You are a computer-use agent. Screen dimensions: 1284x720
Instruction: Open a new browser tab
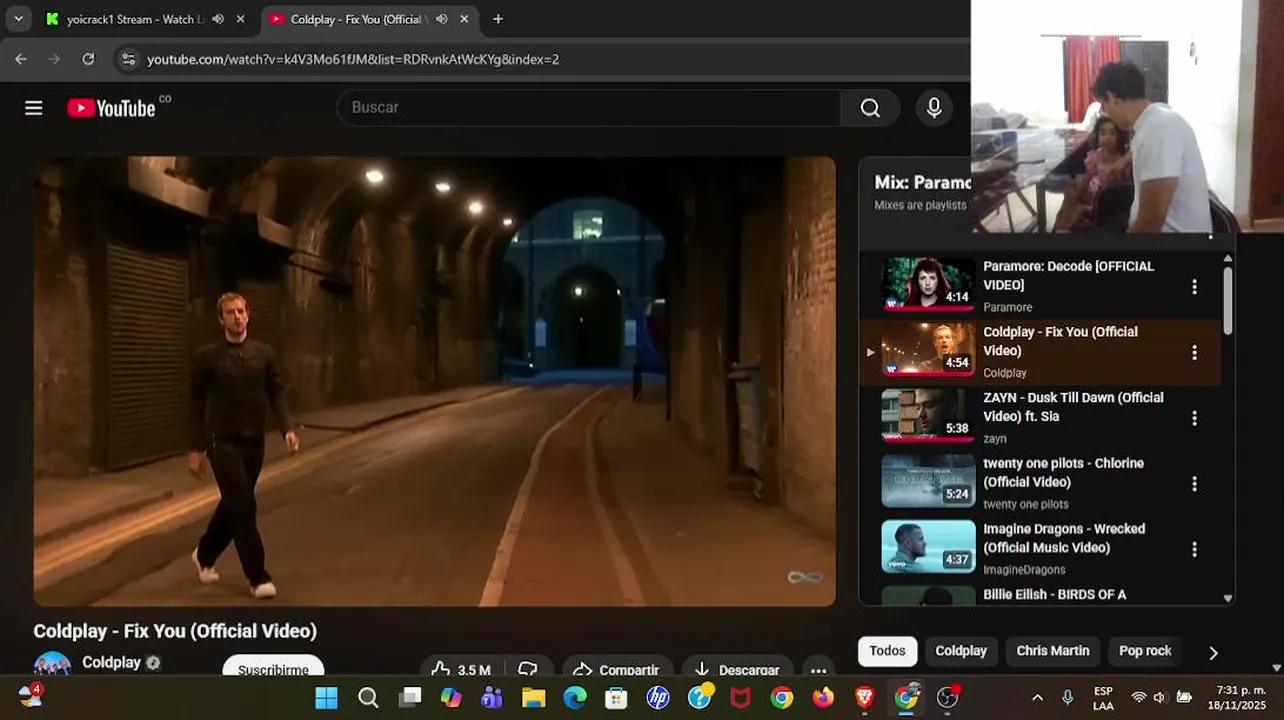click(x=498, y=19)
